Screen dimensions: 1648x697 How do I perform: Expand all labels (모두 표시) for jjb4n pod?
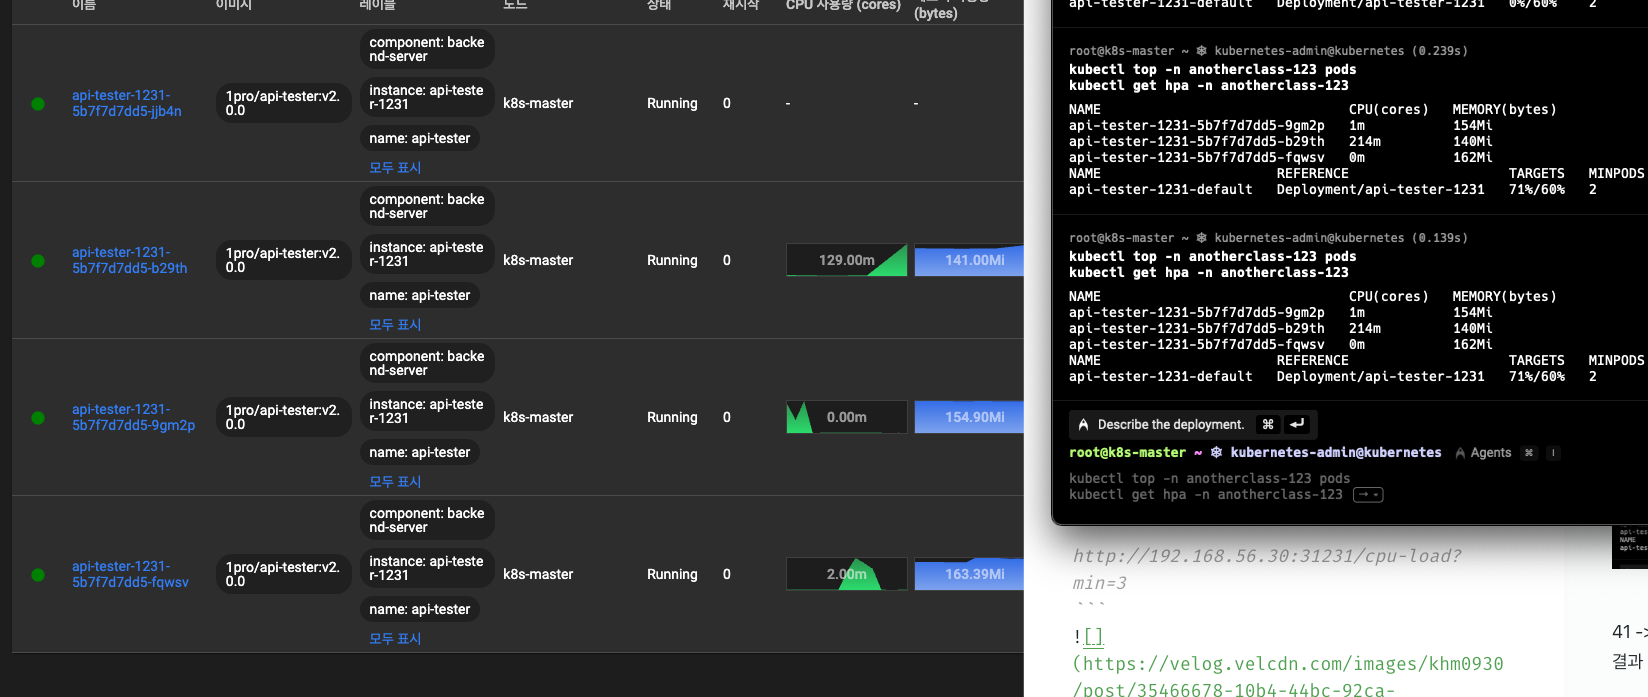coord(395,167)
